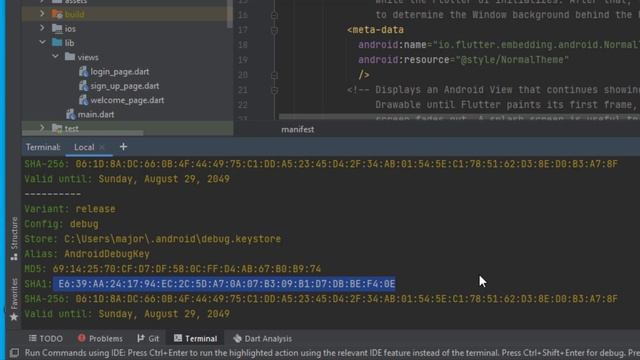Screen dimensions: 640x360
Task: Click the Variant release line
Action: tap(70, 209)
